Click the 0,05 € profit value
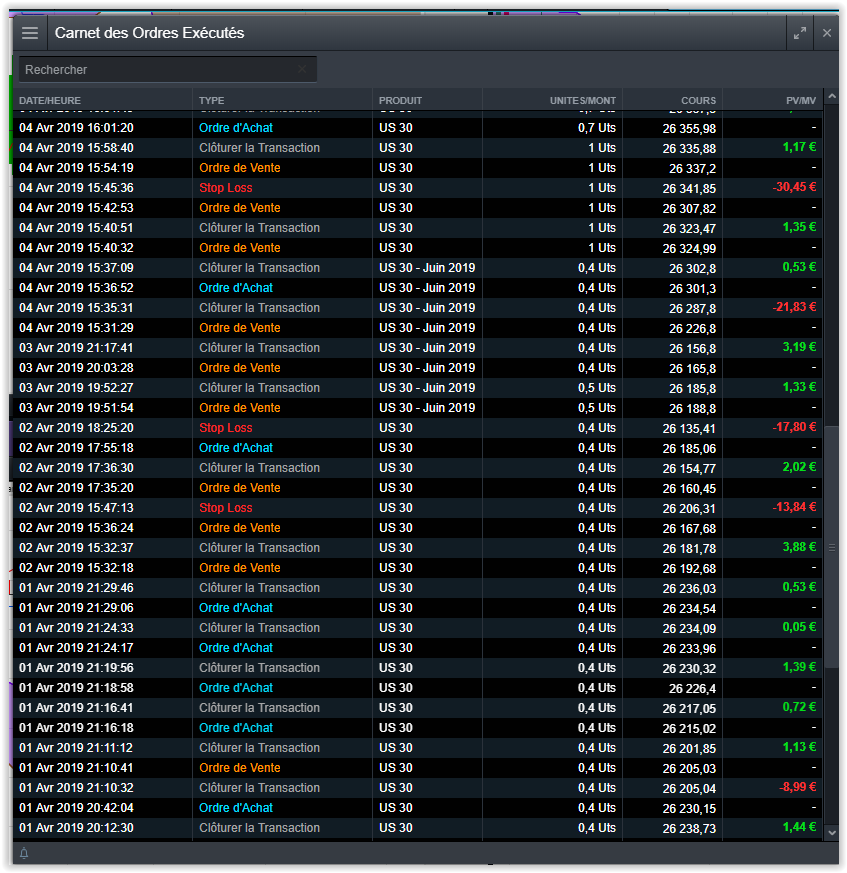This screenshot has height=873, width=847. 799,627
